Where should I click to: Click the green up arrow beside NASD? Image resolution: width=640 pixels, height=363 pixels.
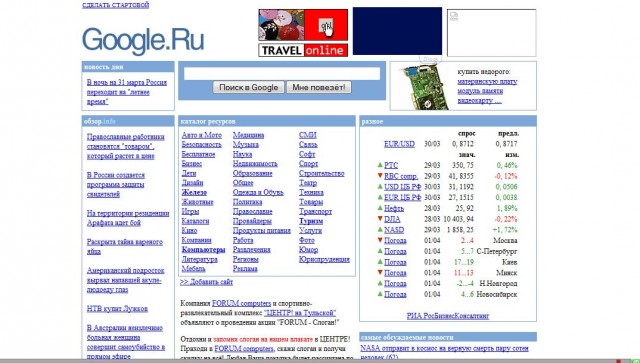[x=380, y=229]
